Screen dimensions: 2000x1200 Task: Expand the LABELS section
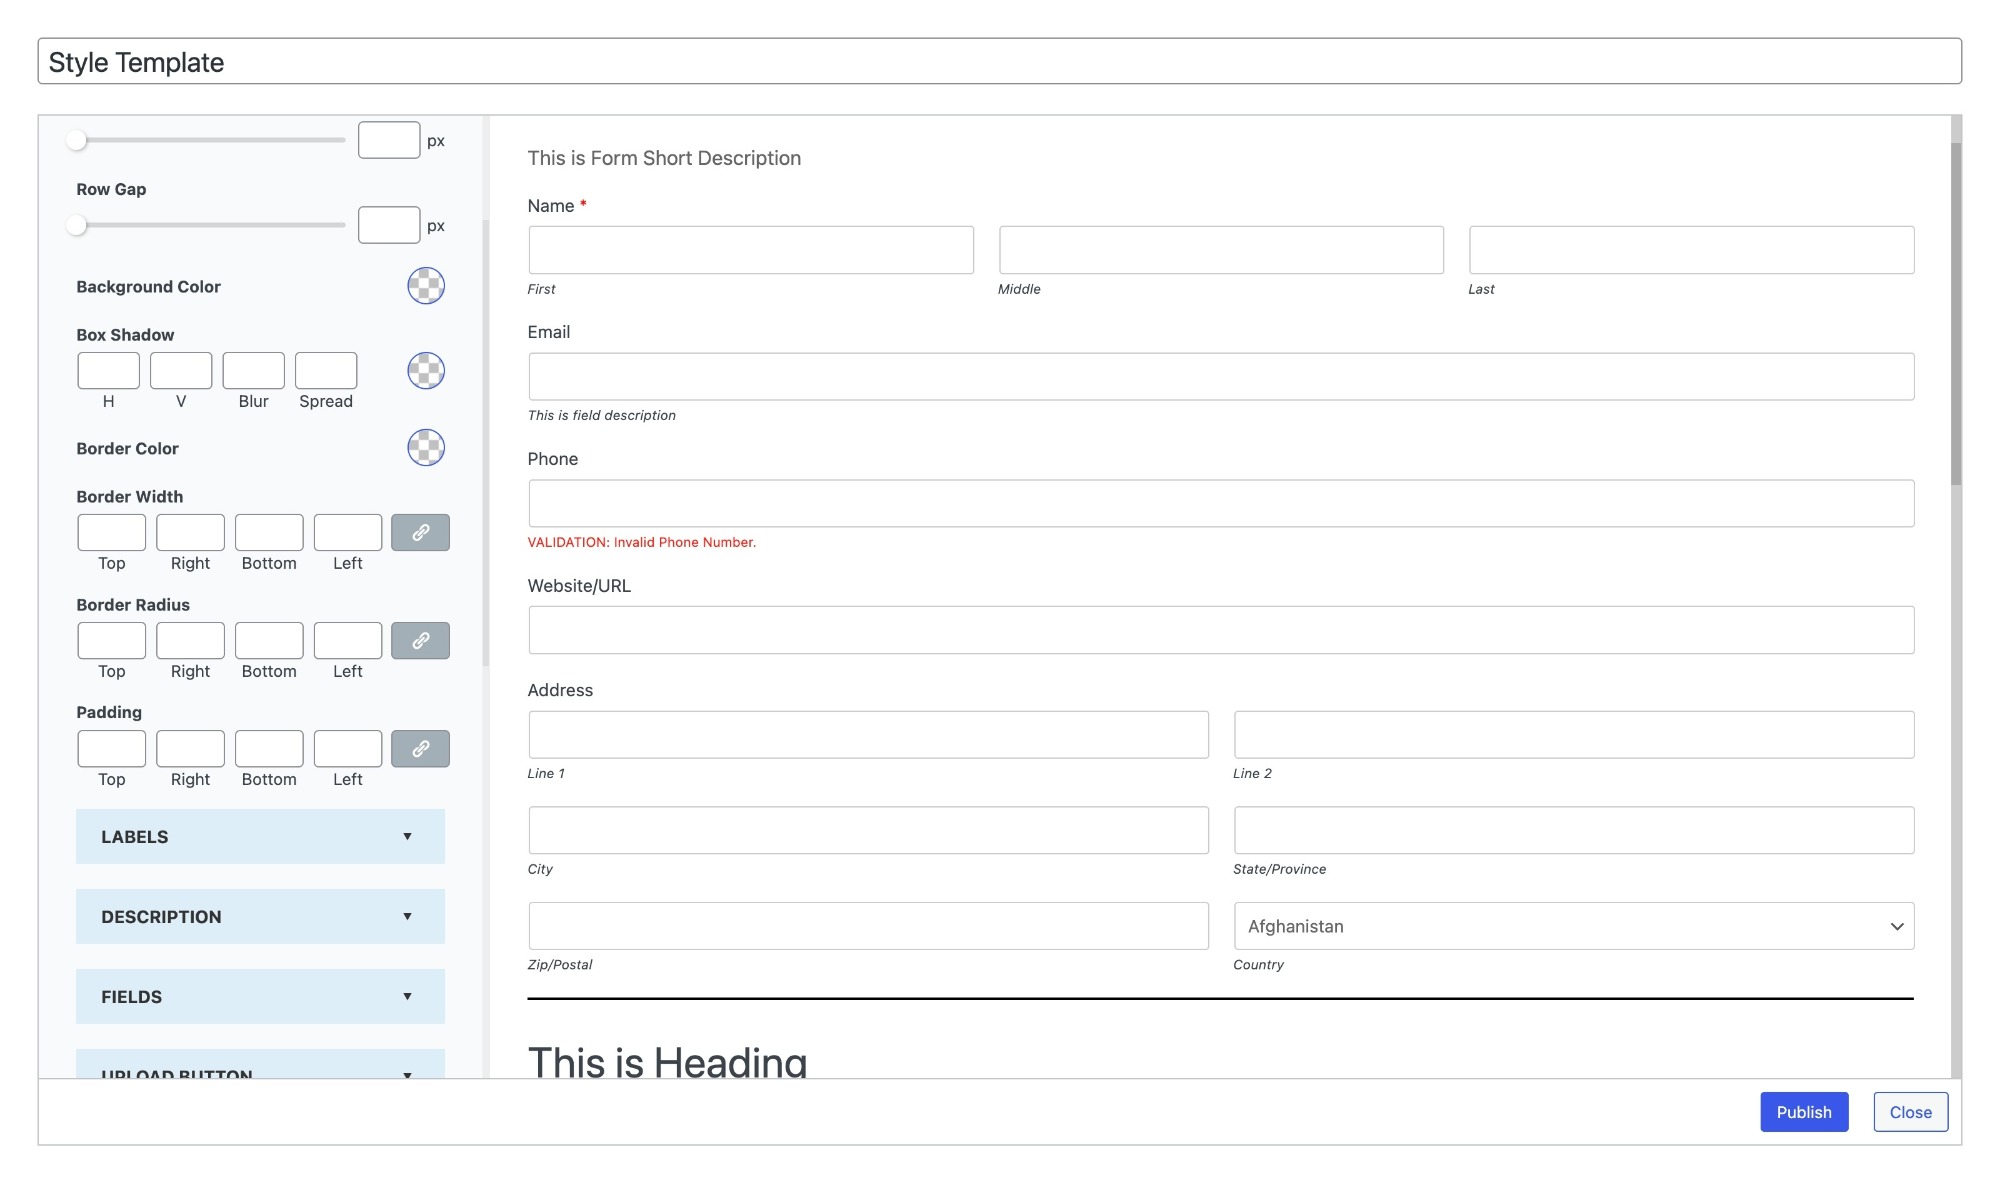pyautogui.click(x=260, y=836)
